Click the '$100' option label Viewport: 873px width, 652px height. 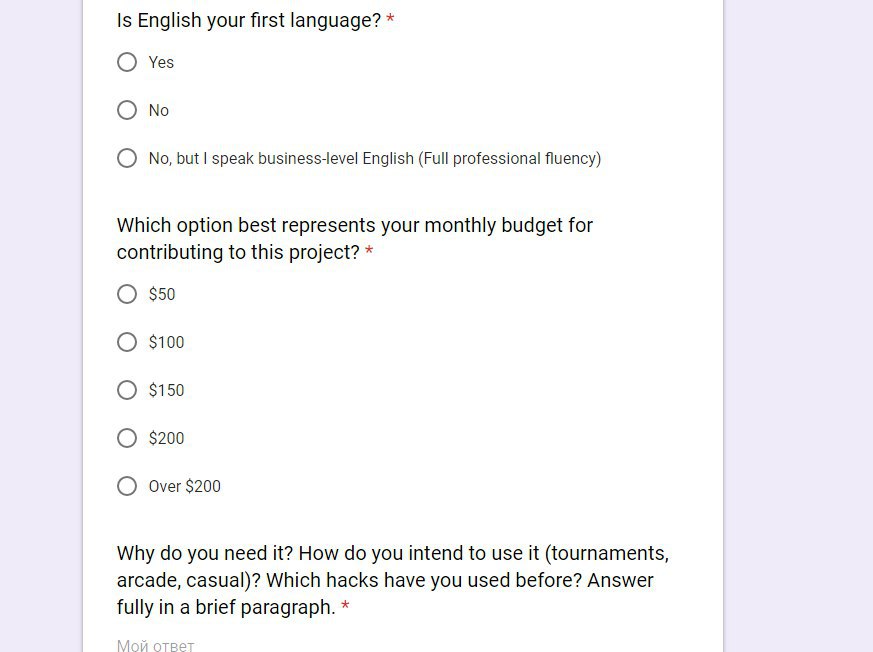click(166, 342)
